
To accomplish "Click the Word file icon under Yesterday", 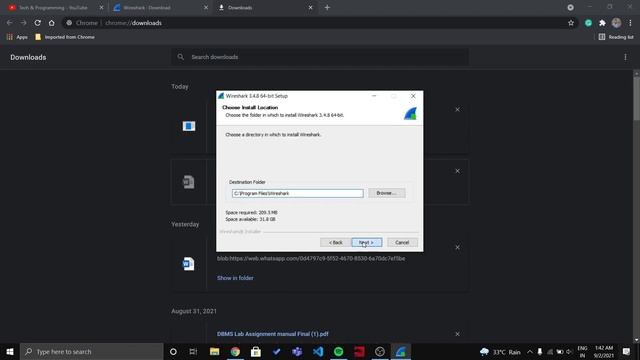I will pyautogui.click(x=188, y=264).
